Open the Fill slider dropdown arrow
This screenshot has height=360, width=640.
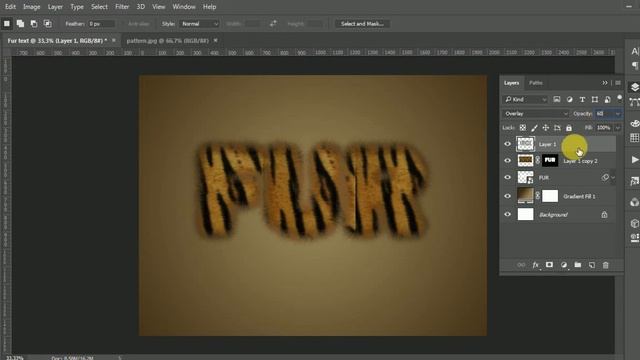[x=618, y=128]
